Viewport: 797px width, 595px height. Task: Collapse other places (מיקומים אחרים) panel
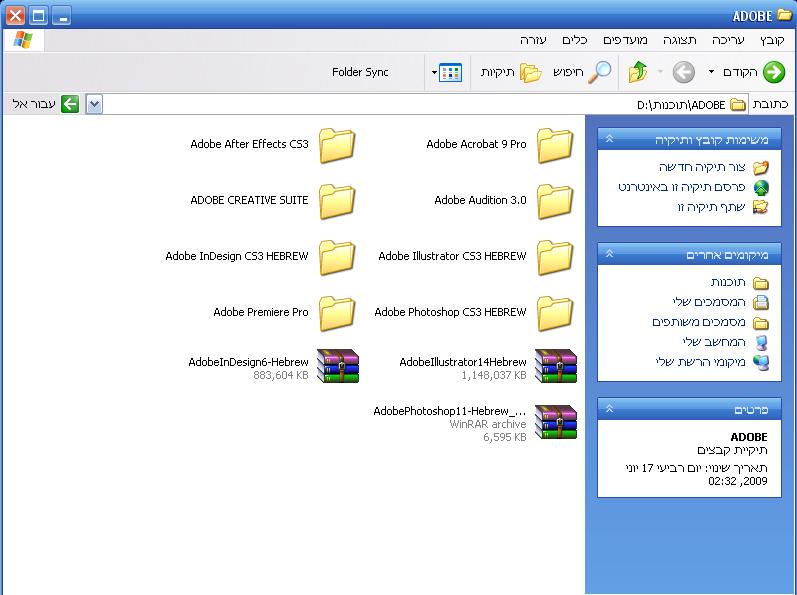coord(610,254)
